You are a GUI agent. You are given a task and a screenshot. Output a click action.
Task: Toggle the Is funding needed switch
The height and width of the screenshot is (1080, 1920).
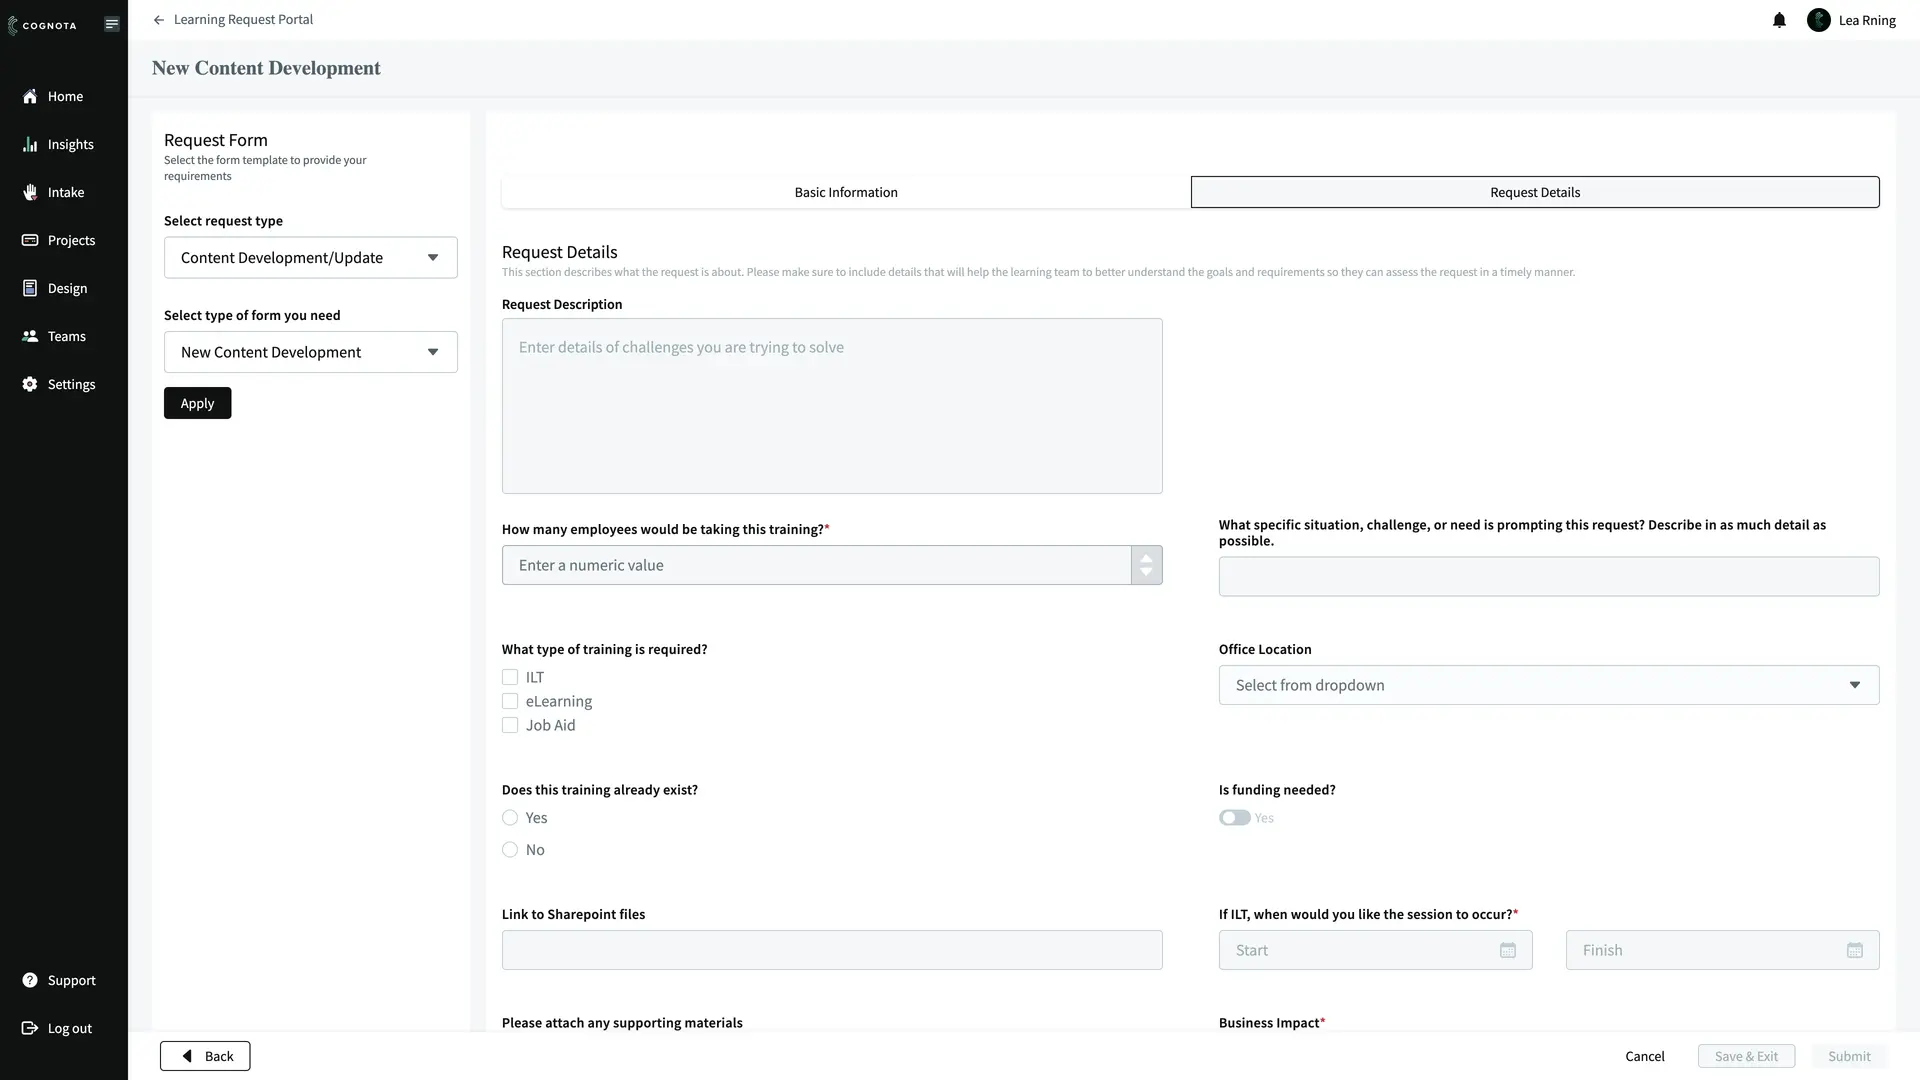[x=1234, y=818]
